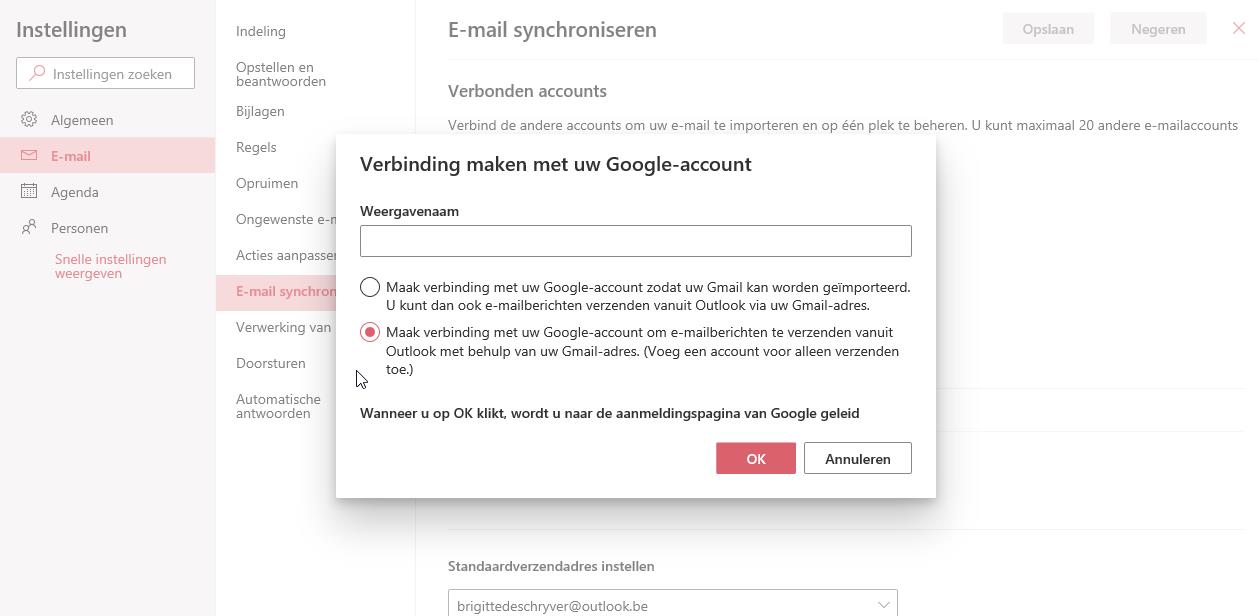Screen dimensions: 1259x616
Task: Click Snelle instellingen weergeven link
Action: pyautogui.click(x=110, y=266)
